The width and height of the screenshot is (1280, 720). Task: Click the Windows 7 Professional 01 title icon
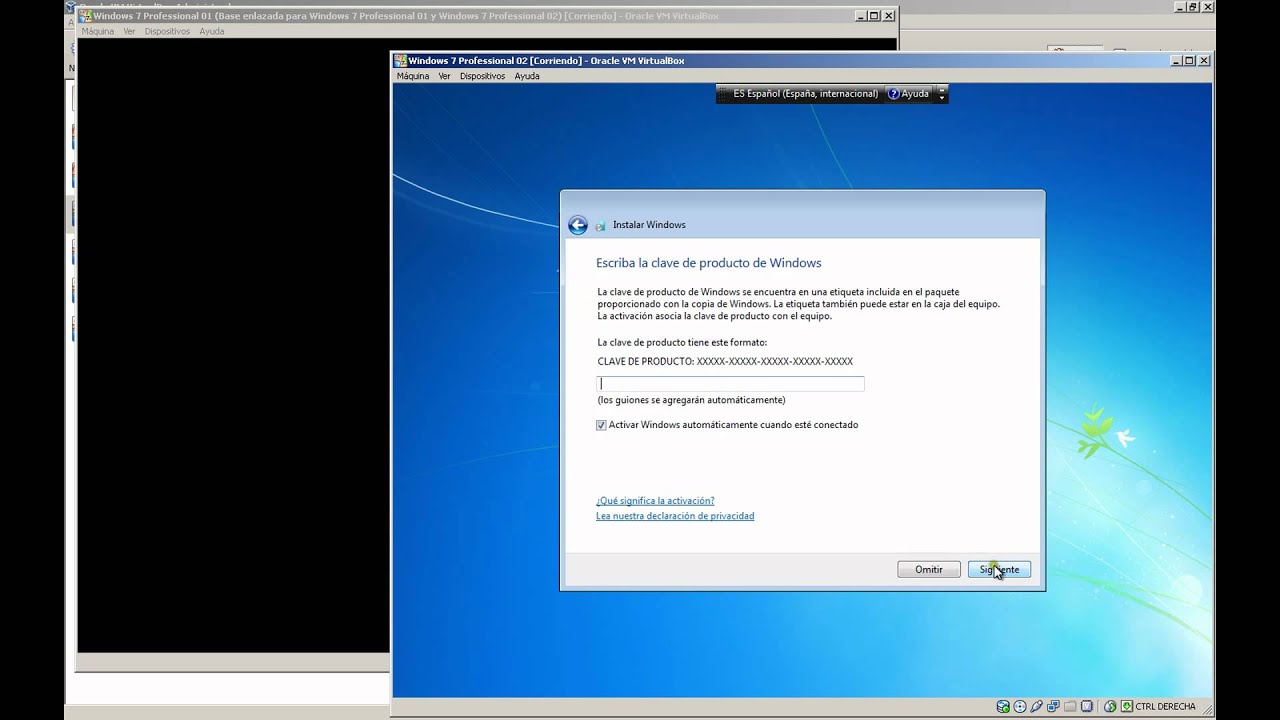(x=85, y=16)
